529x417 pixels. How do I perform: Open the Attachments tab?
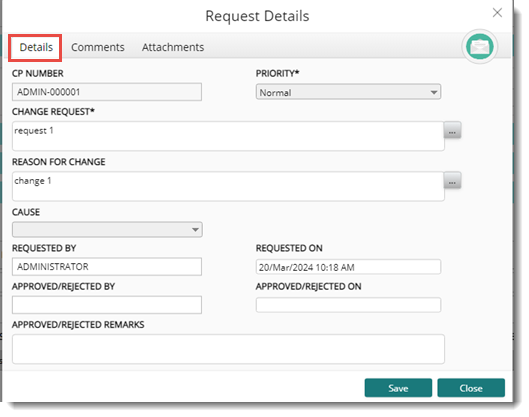click(173, 47)
